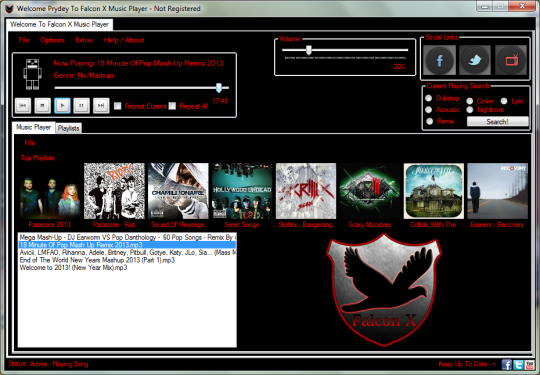Skip to previous track button
The width and height of the screenshot is (540, 375).
pyautogui.click(x=23, y=106)
